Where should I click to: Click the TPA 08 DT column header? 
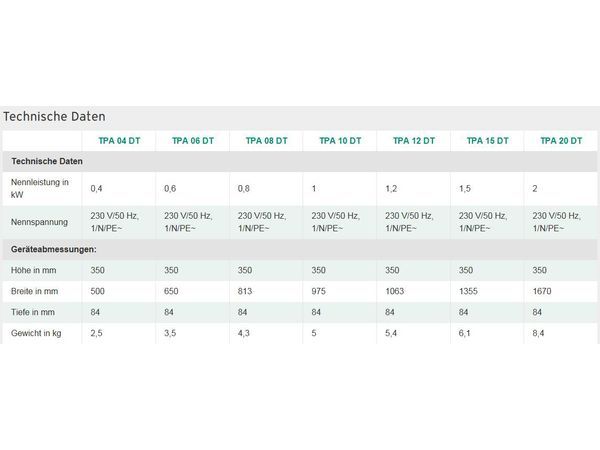point(266,141)
